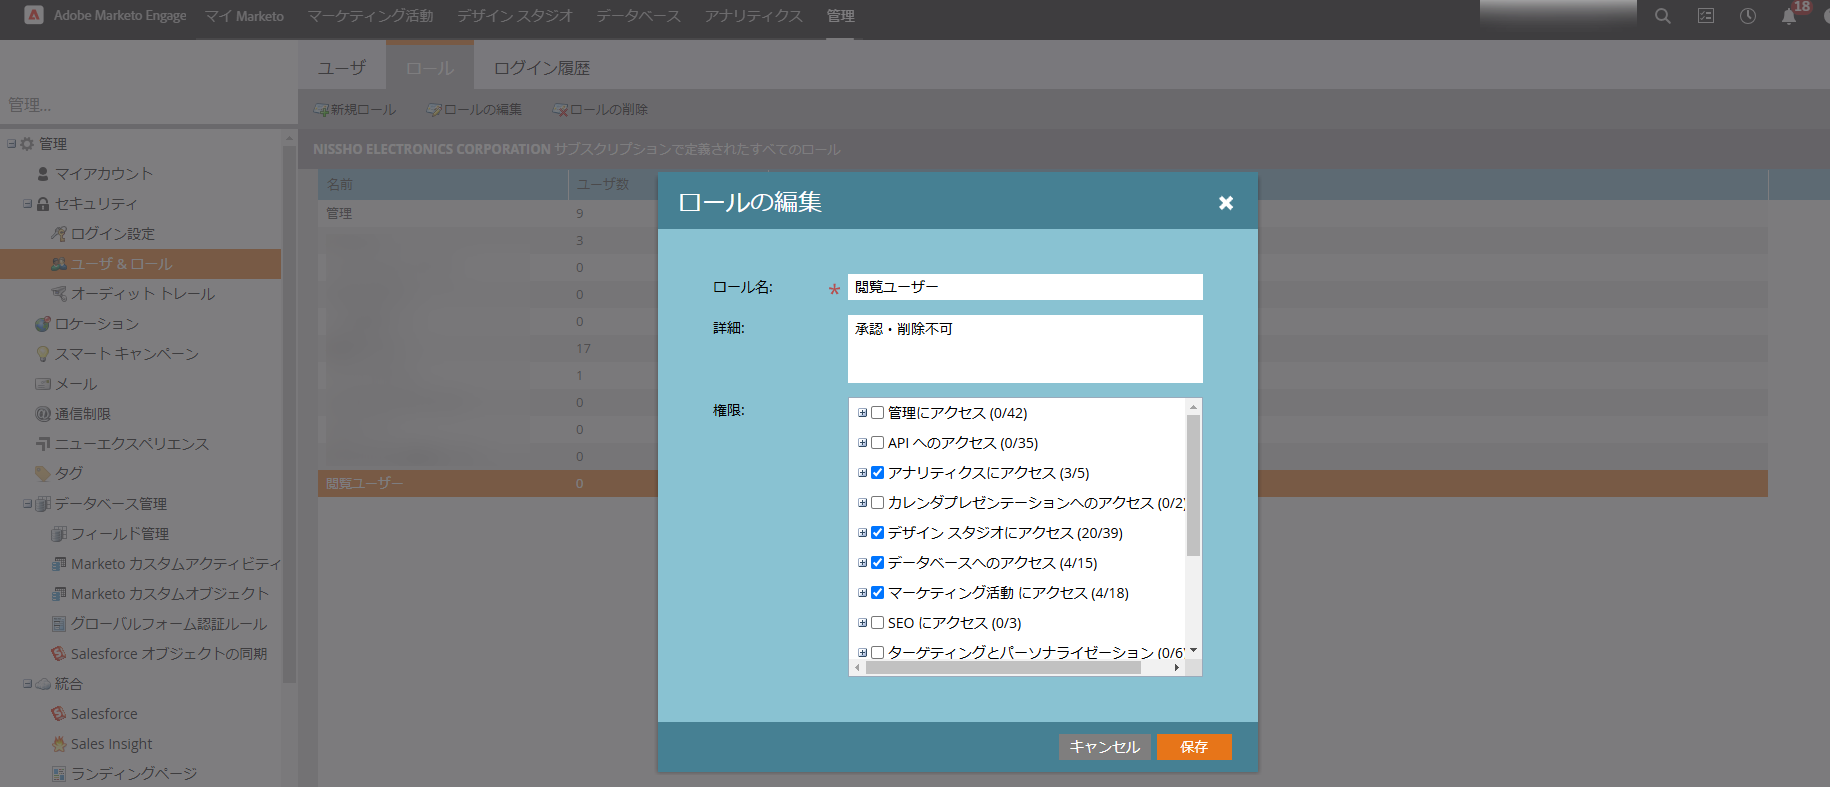
Task: Check the 管理にアクセス permission checkbox
Action: [877, 413]
